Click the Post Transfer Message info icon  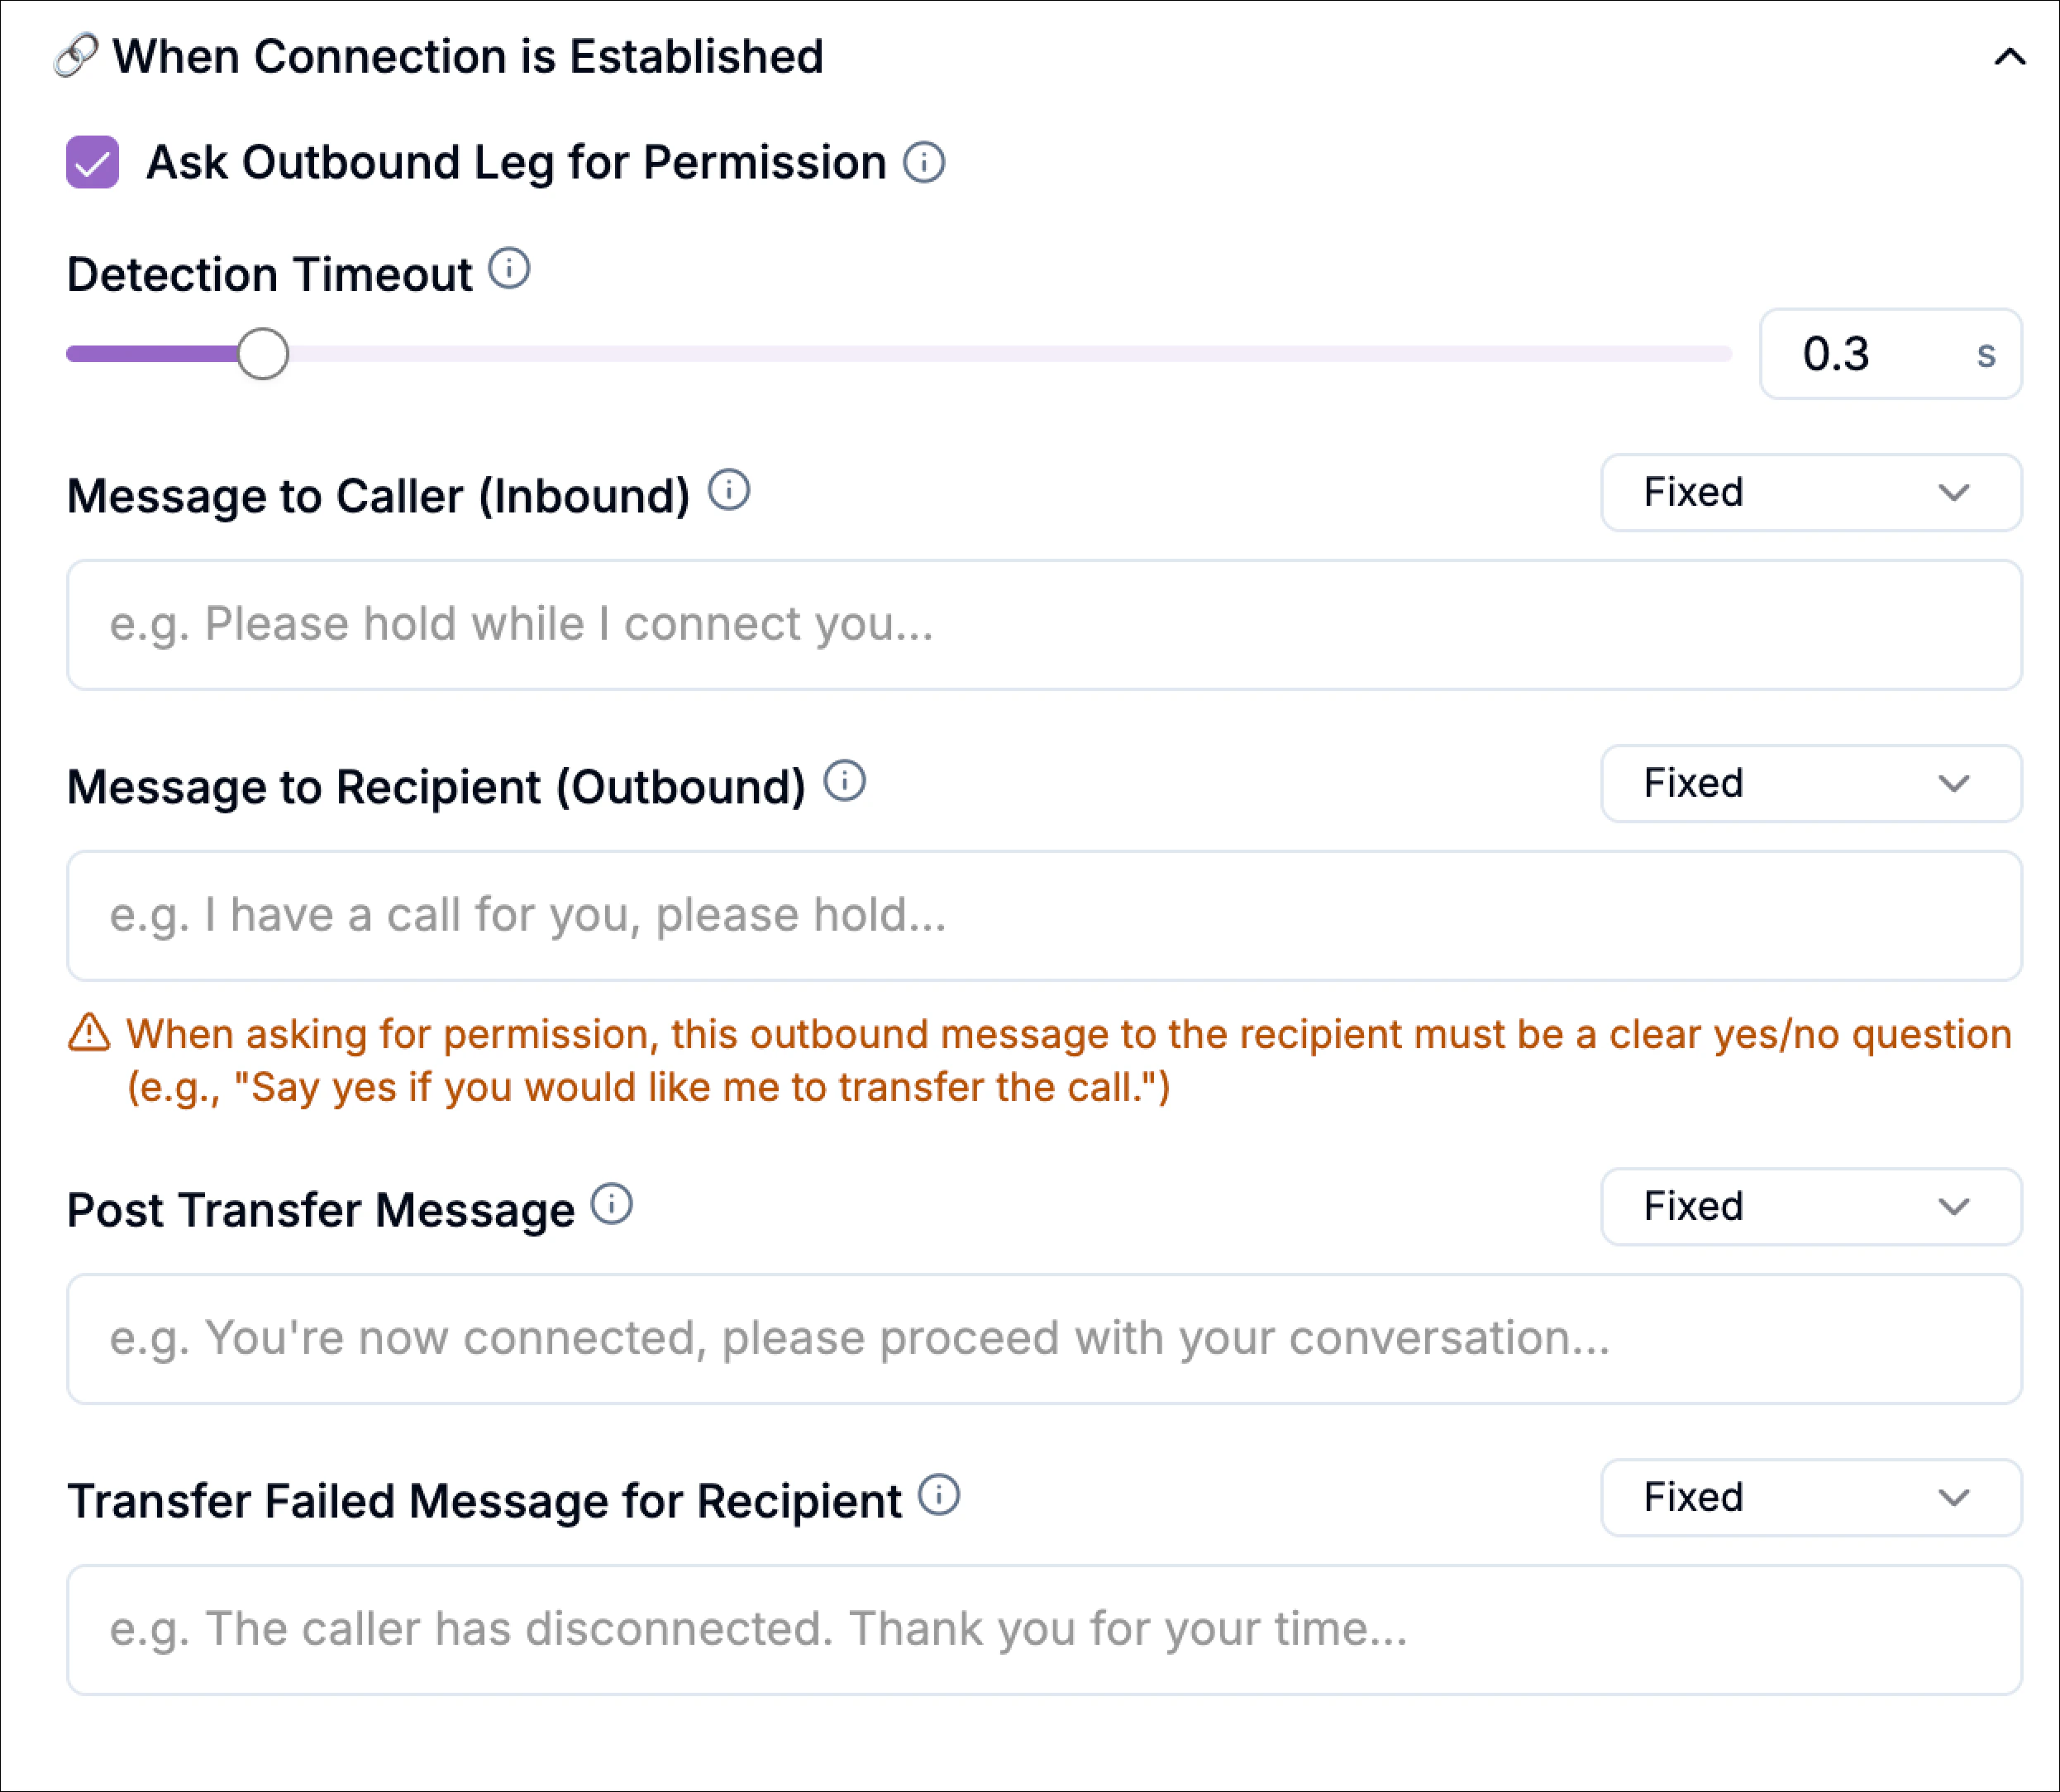click(x=611, y=1204)
